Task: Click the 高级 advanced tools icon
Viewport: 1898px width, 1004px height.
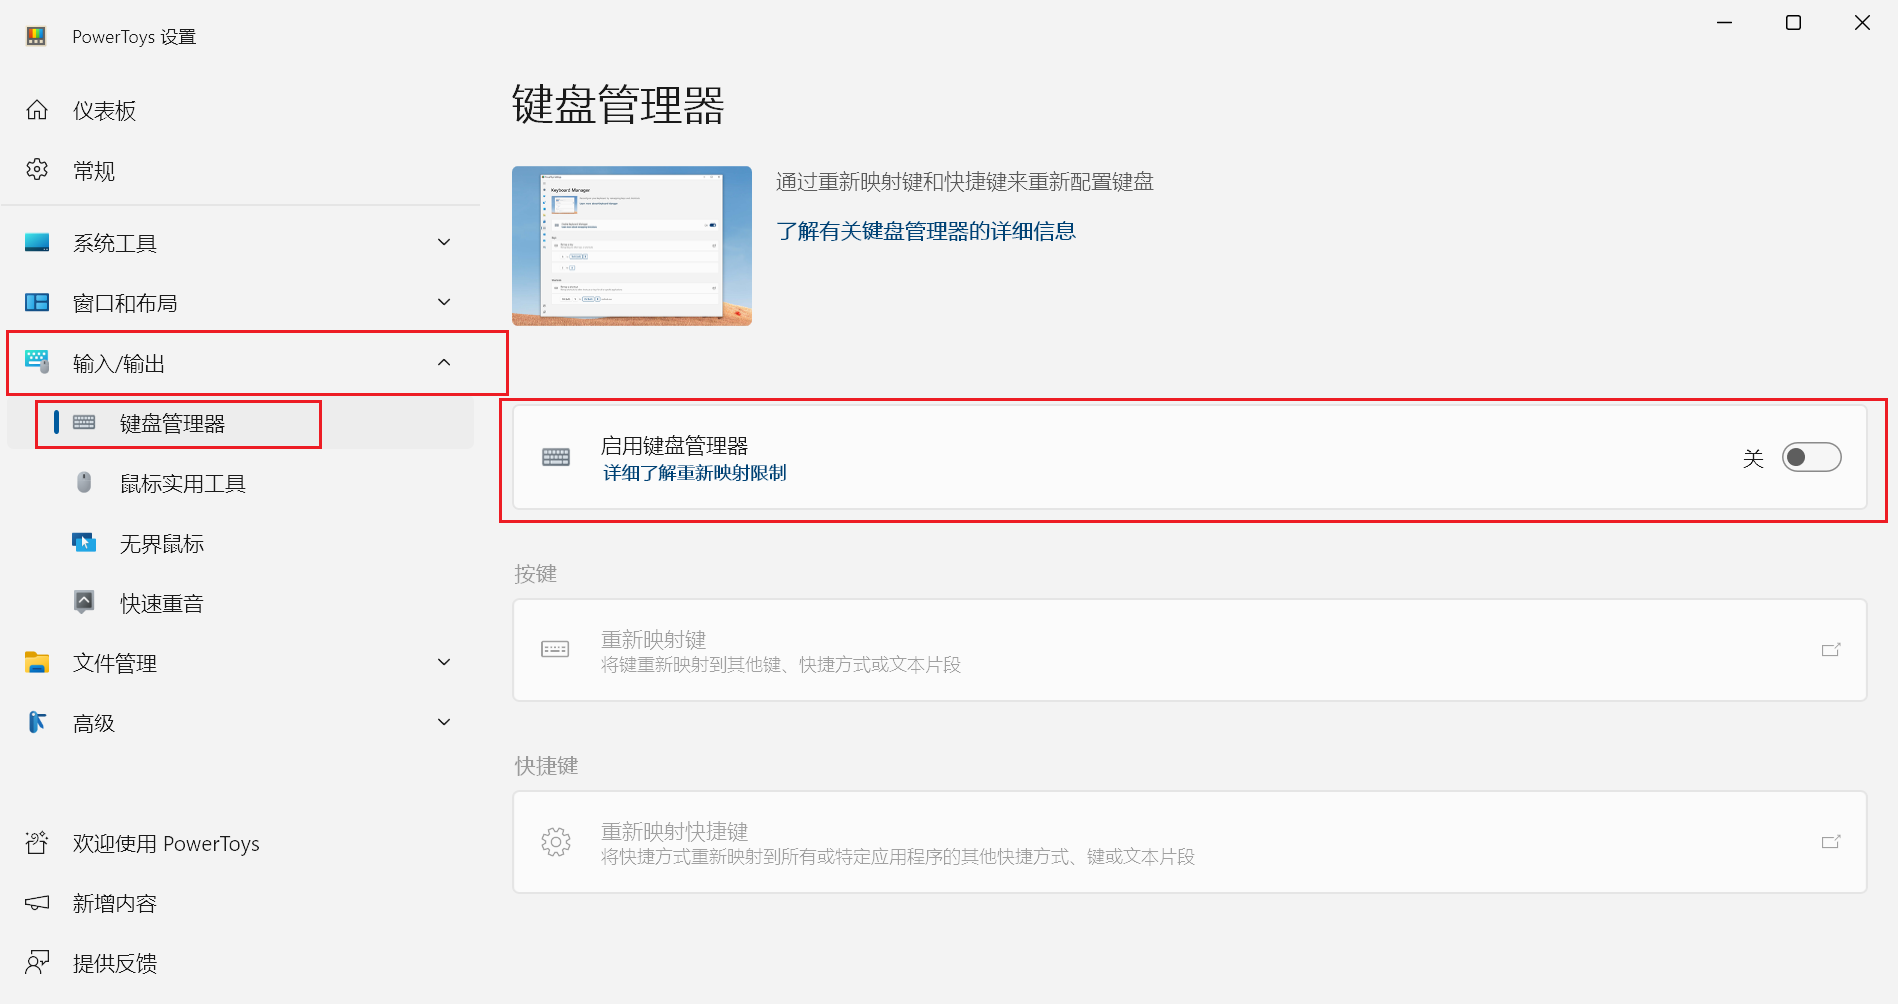Action: 37,722
